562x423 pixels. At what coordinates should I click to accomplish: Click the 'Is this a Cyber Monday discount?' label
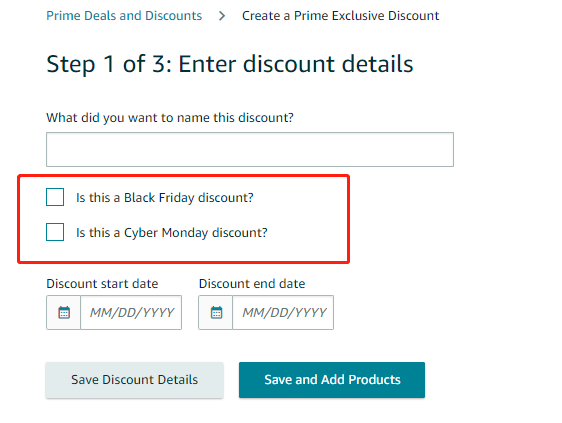(172, 233)
